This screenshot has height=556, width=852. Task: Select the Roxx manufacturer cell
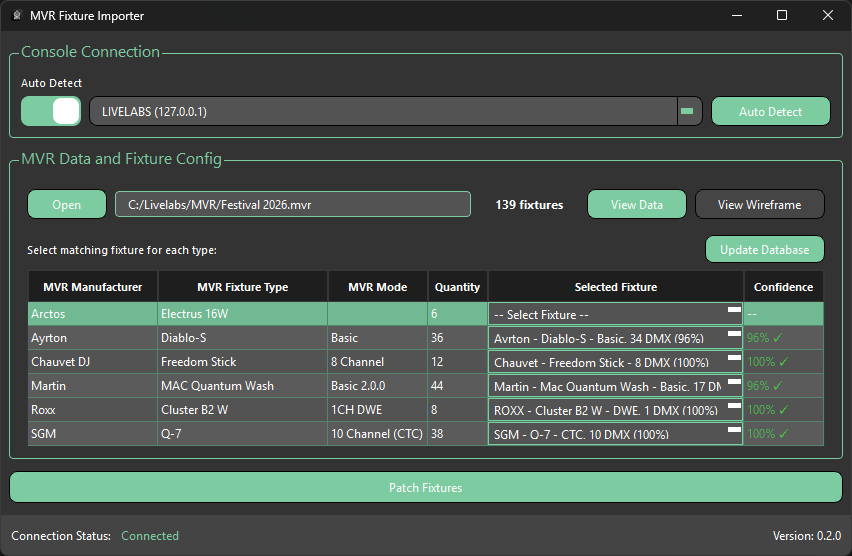(93, 409)
